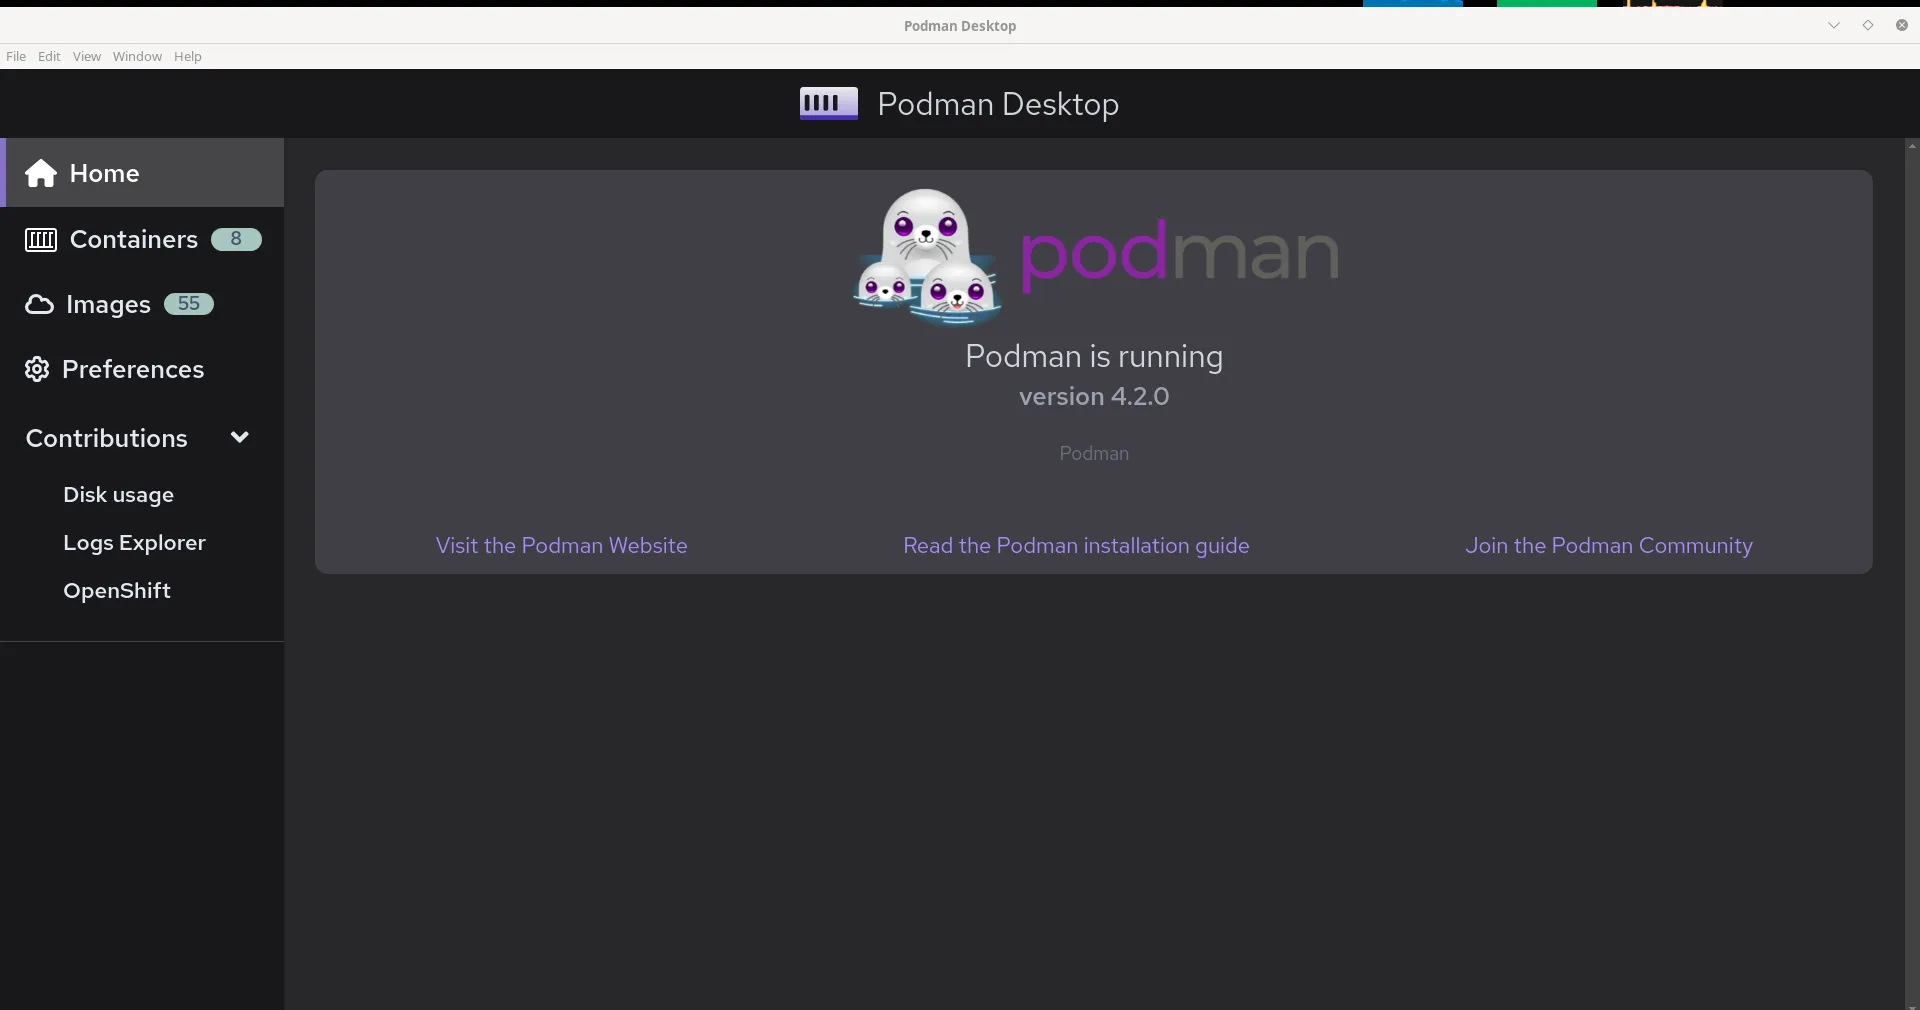Viewport: 1920px width, 1010px height.
Task: Click the diamond icon in title bar
Action: click(1867, 25)
